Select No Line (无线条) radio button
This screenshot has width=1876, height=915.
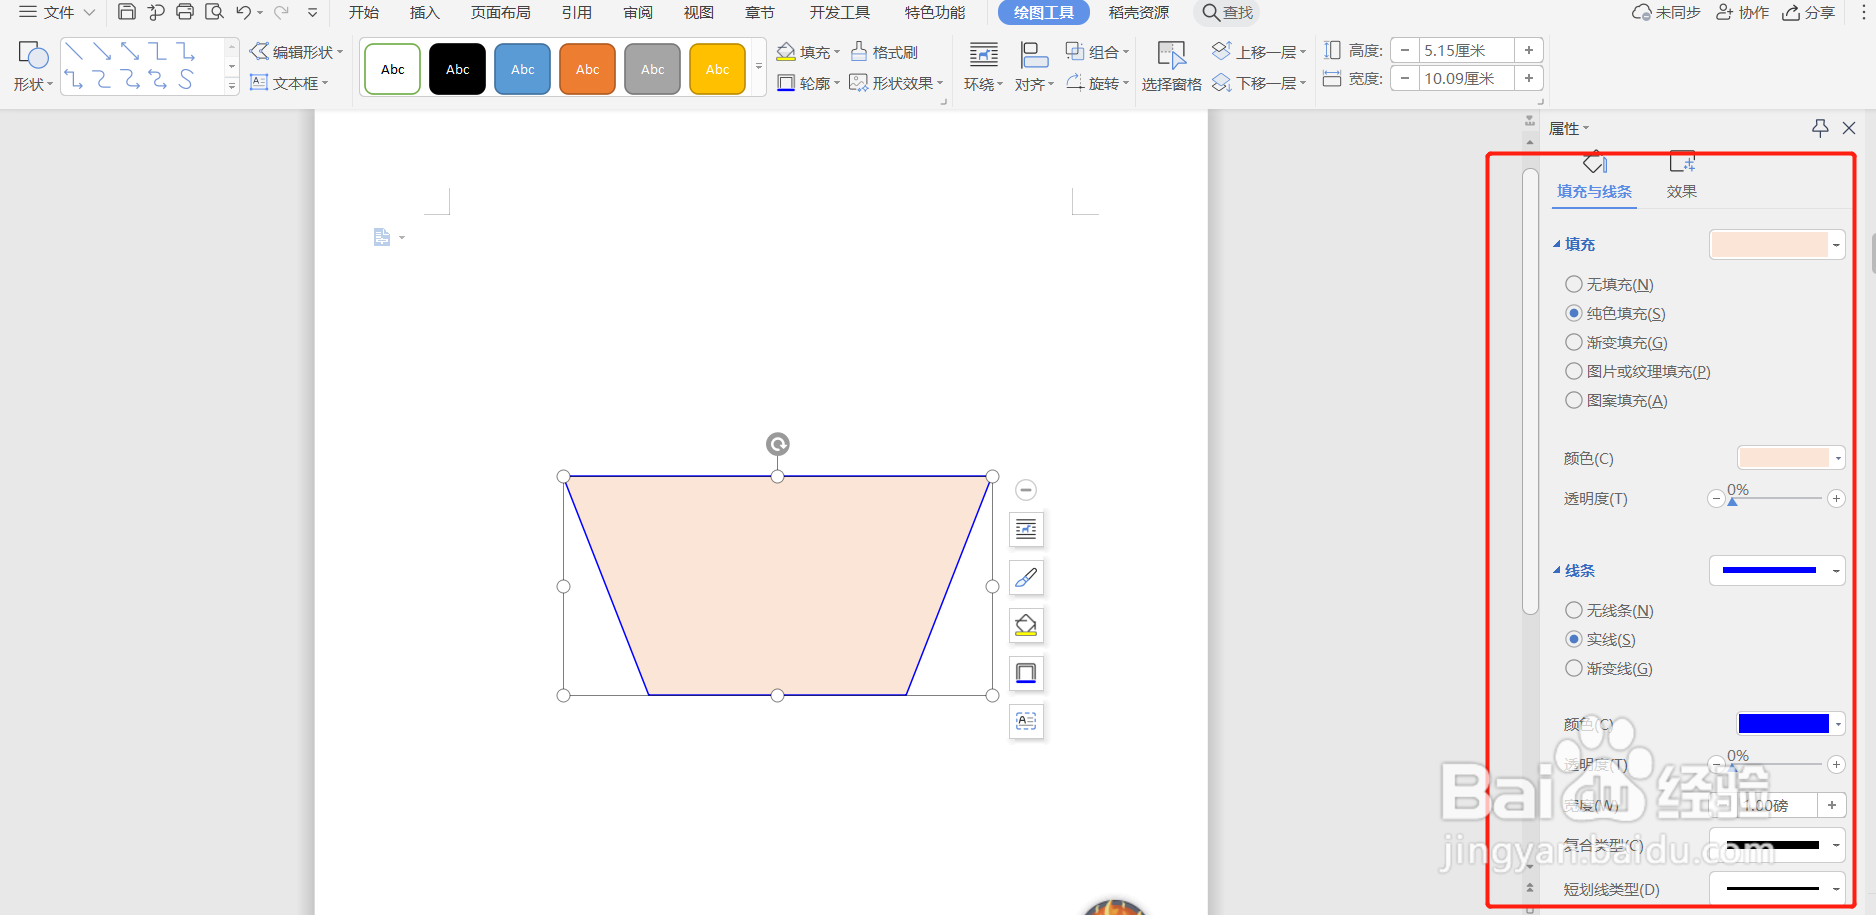coord(1574,610)
